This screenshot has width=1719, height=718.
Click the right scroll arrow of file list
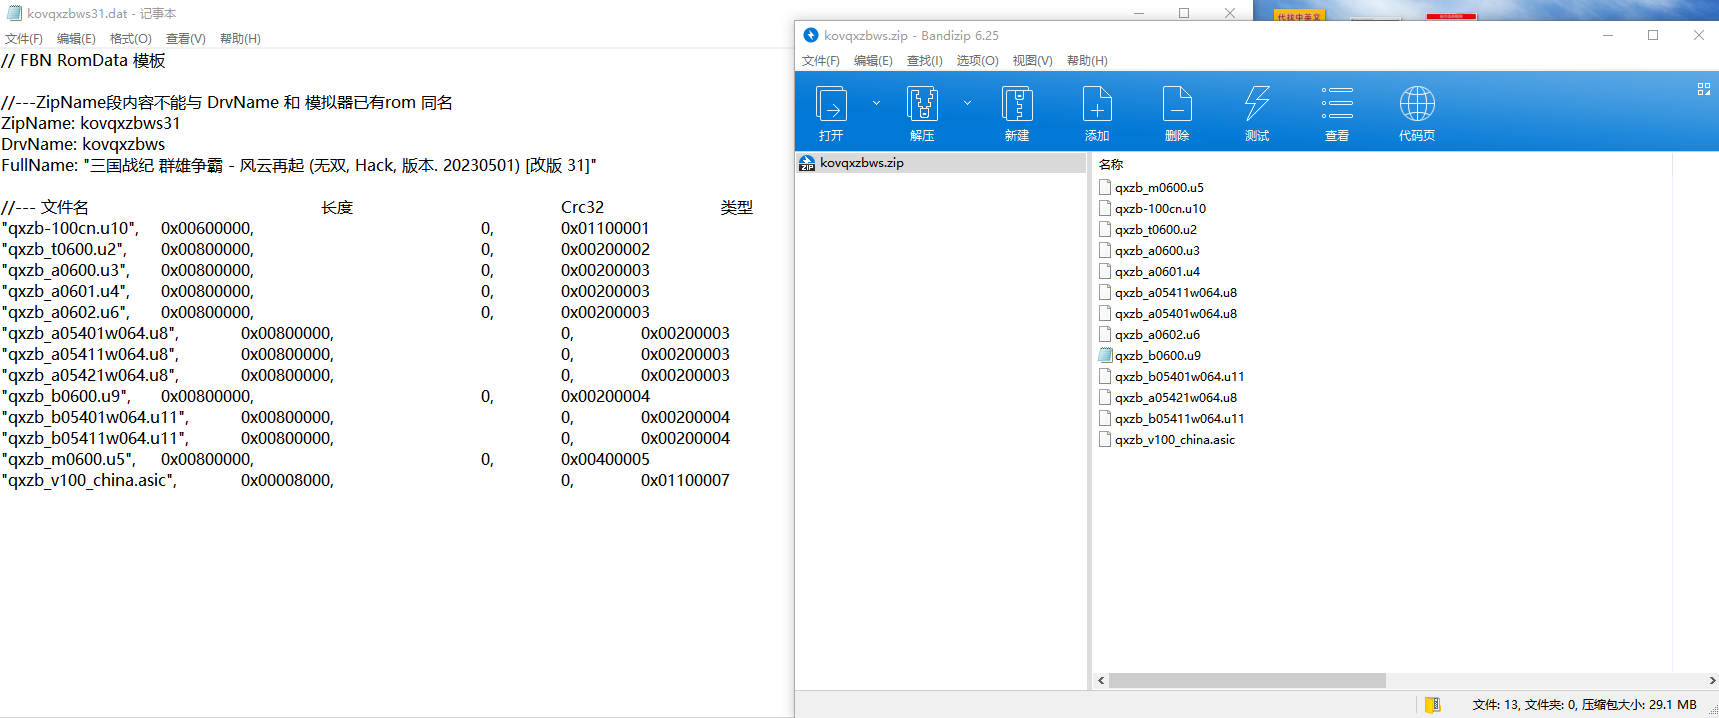(x=1711, y=680)
